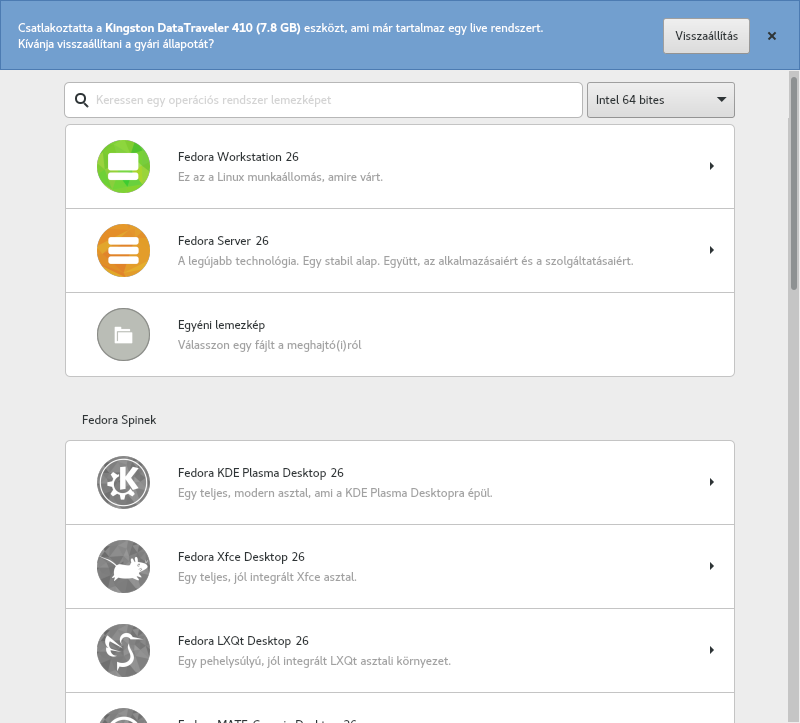Dismiss the restore notification with X

772,36
